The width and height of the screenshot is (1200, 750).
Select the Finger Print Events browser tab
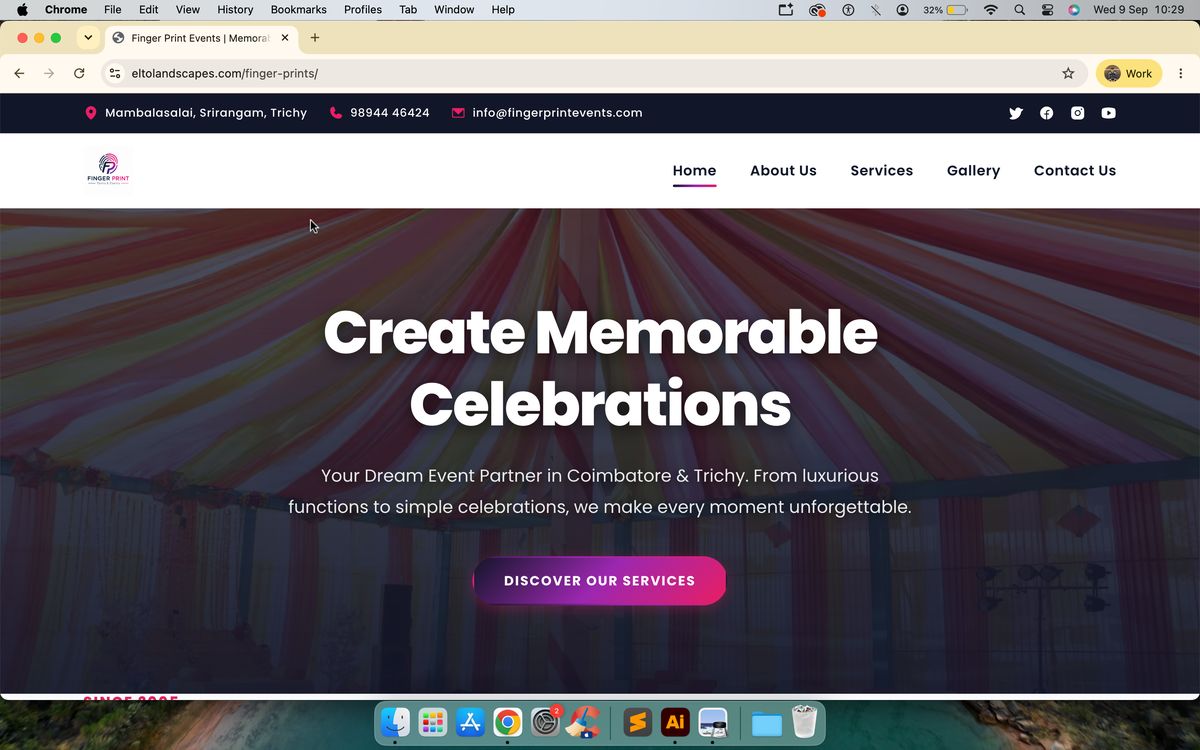(x=200, y=38)
